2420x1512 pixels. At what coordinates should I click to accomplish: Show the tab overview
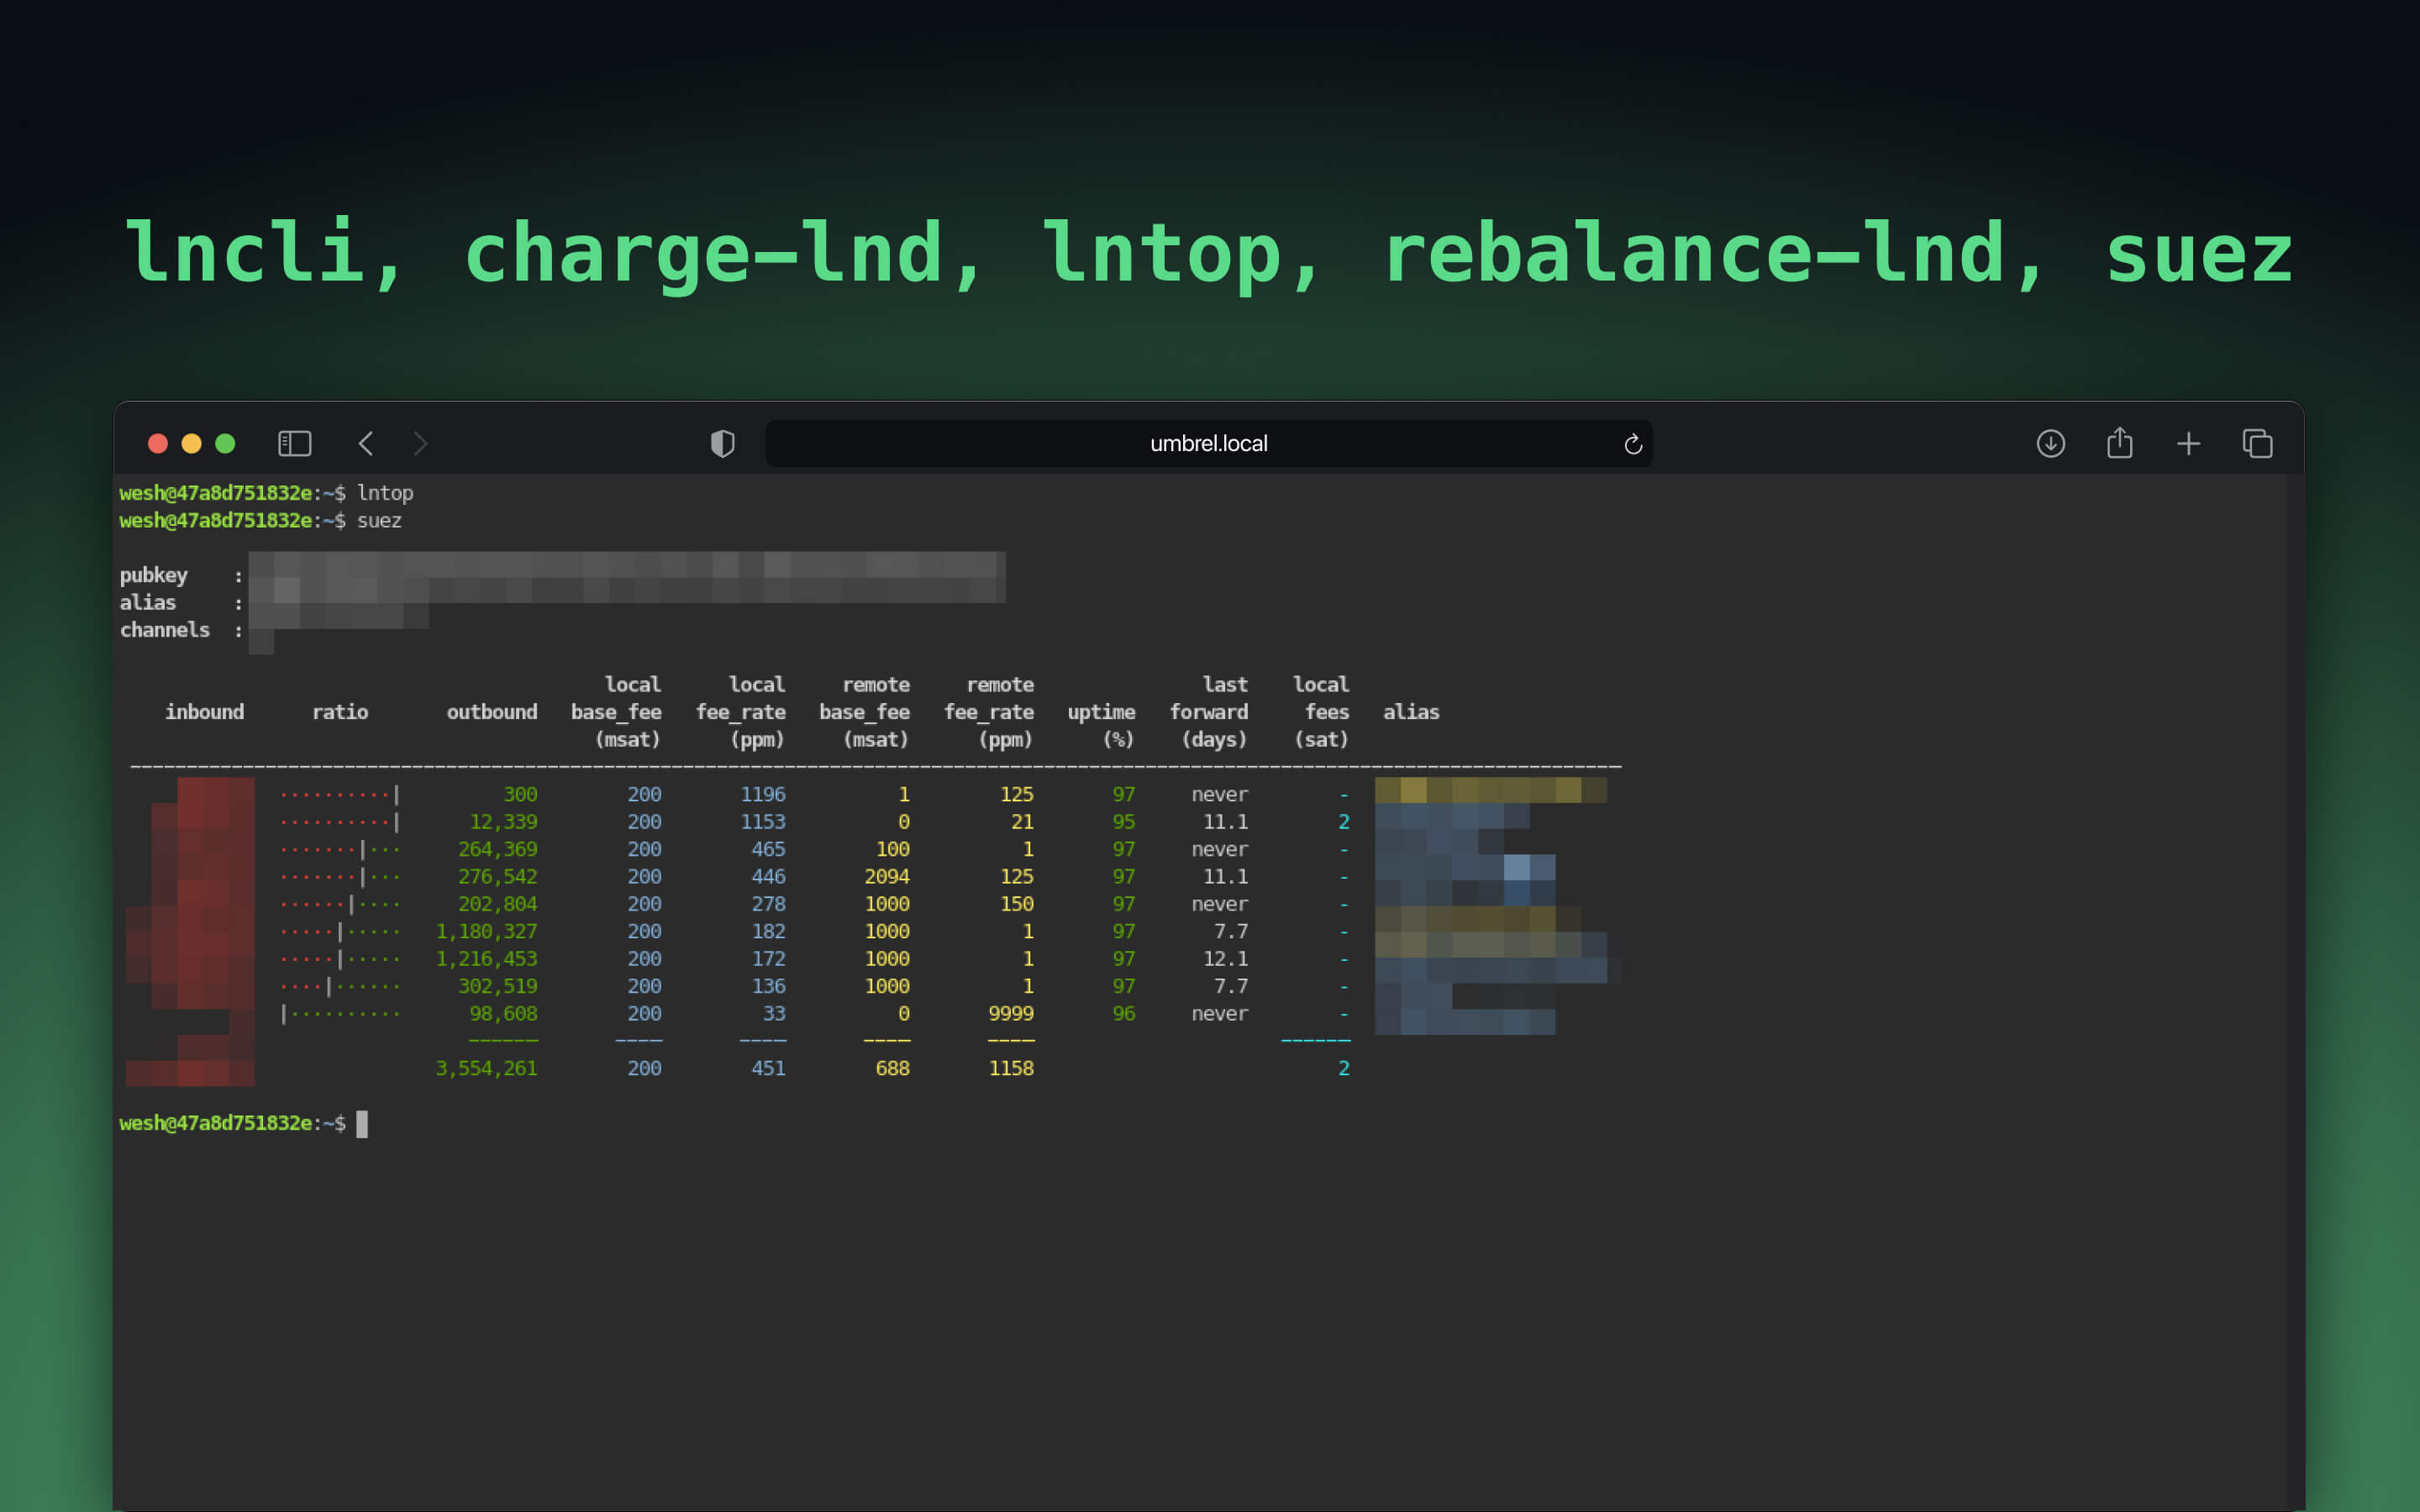tap(2257, 443)
